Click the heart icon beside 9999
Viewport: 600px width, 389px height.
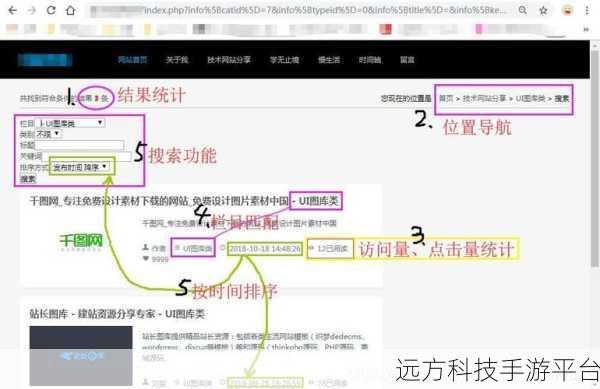point(145,259)
